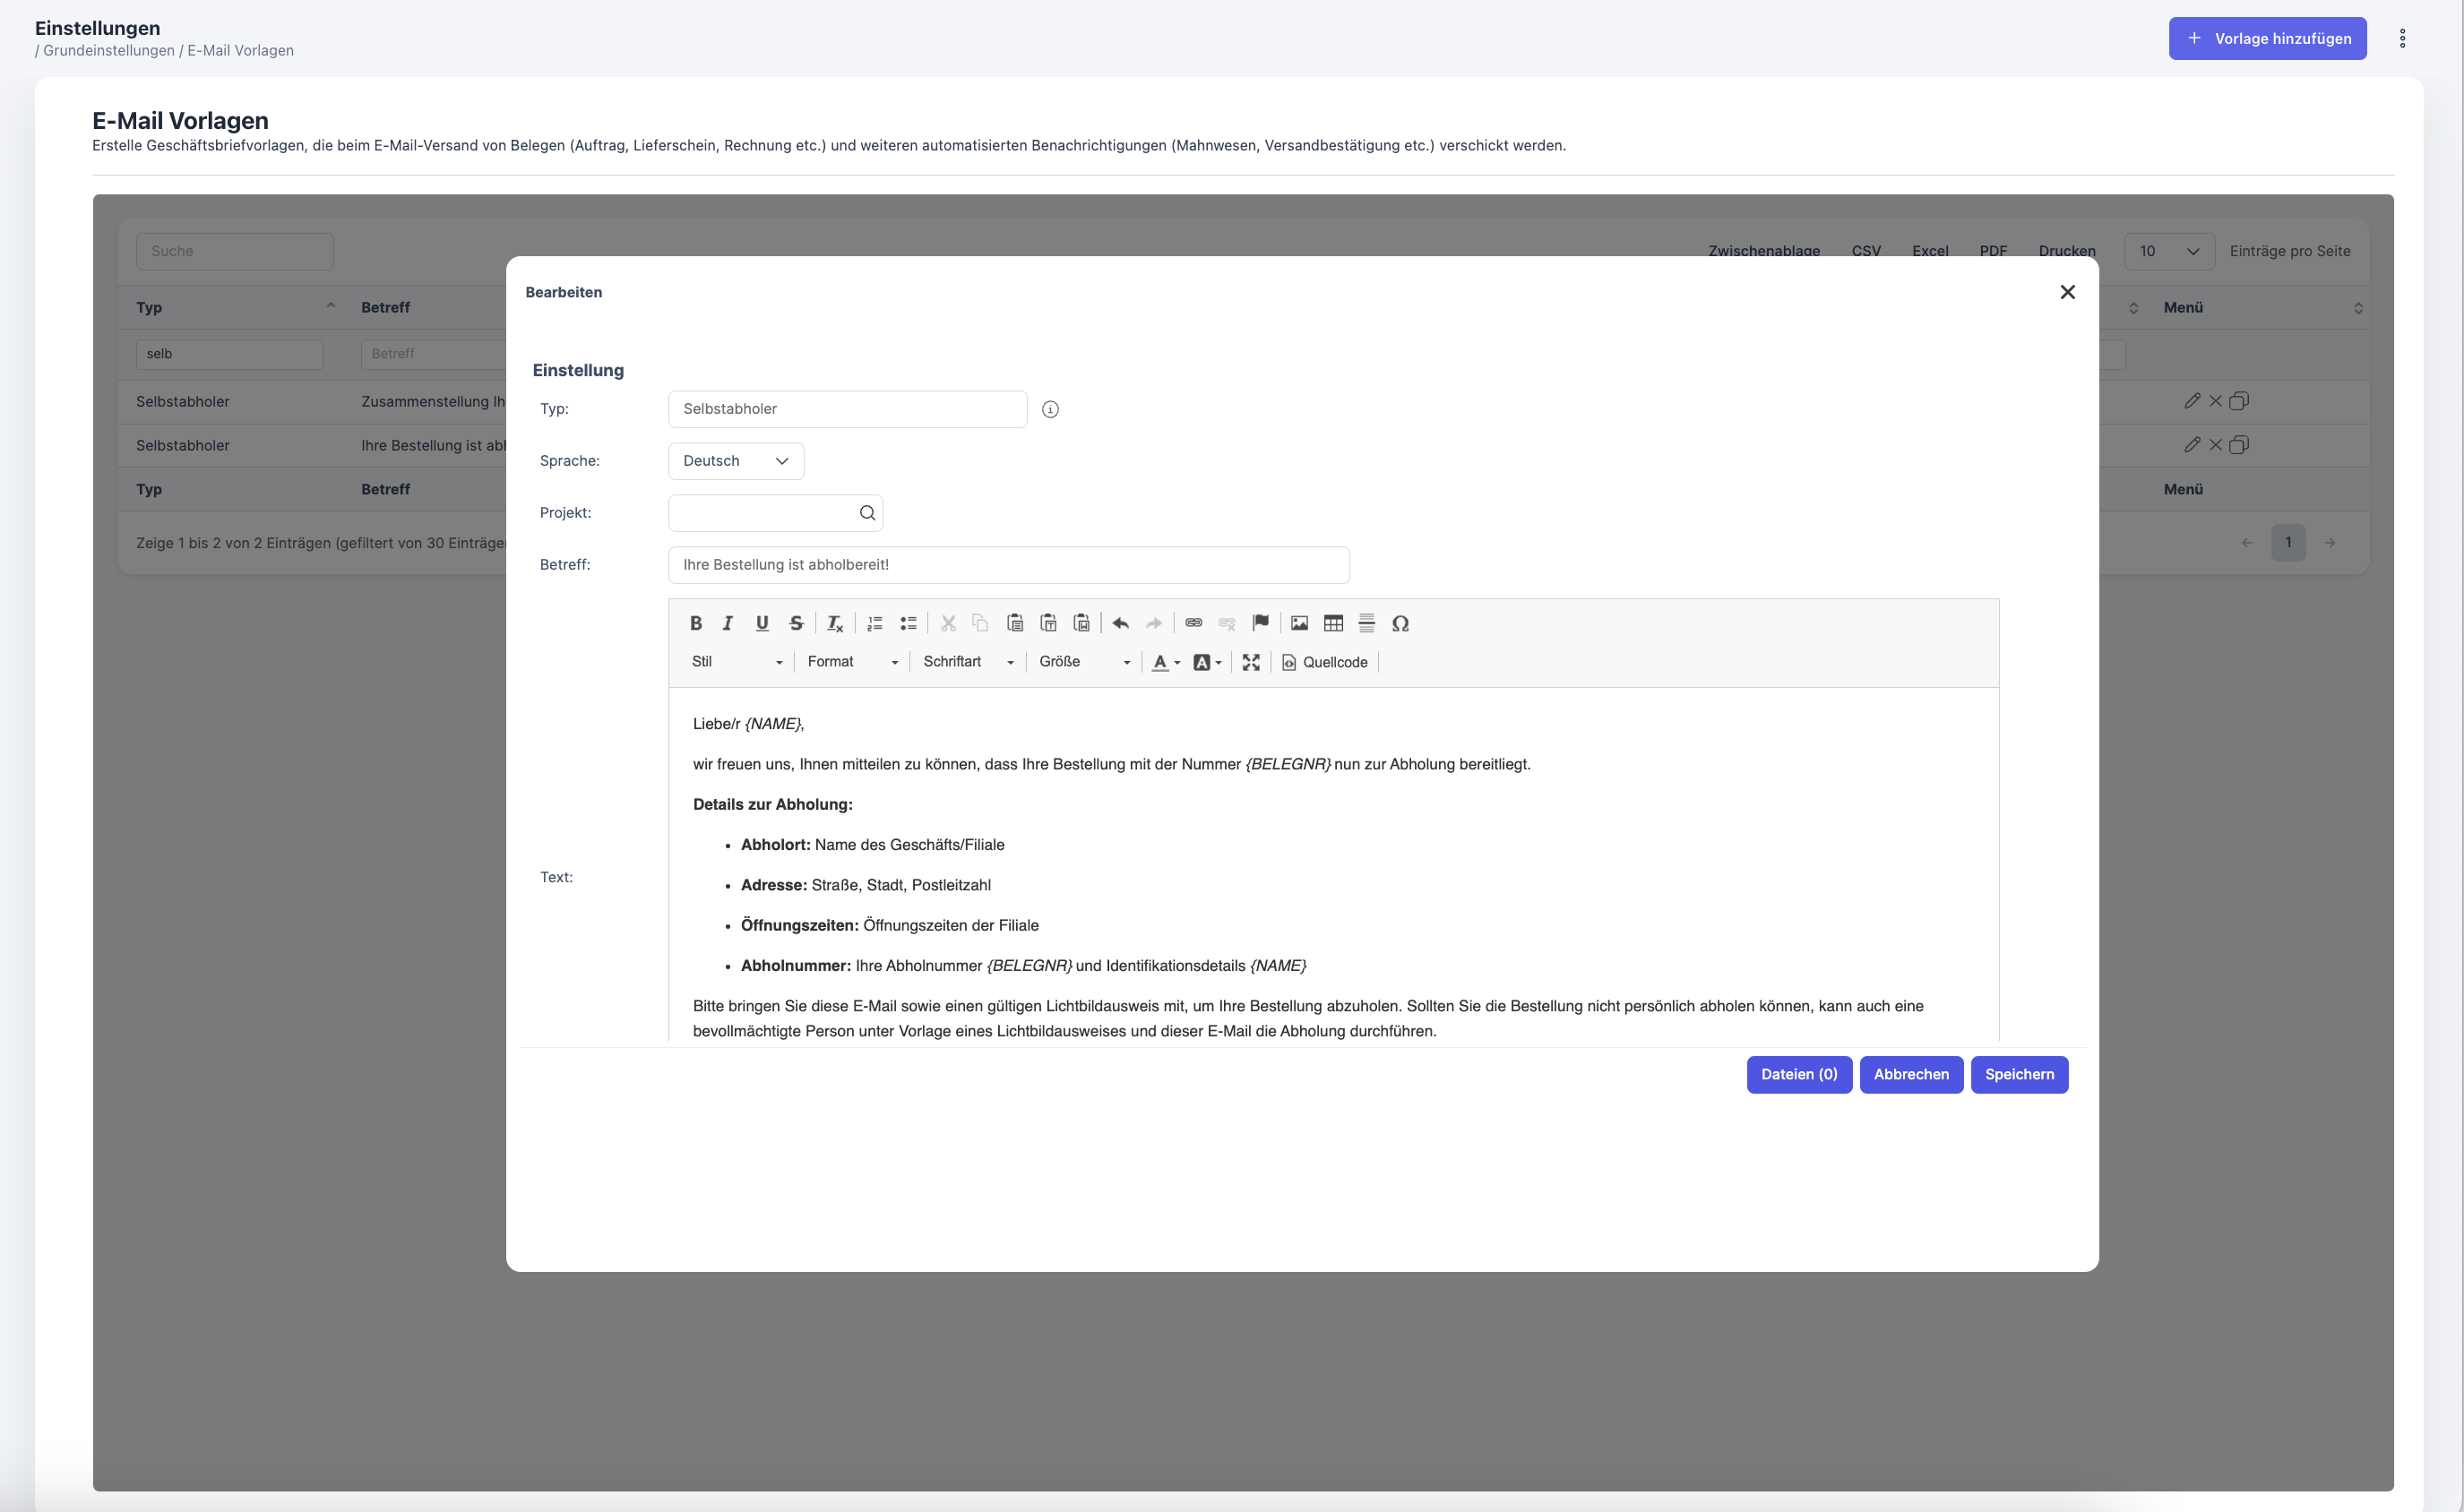Open the Format dropdown in editor
Viewport: 2464px width, 1512px height.
tap(852, 662)
